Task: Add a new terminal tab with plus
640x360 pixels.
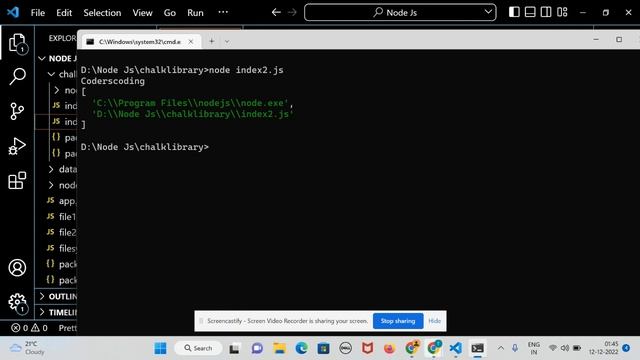Action: click(x=211, y=41)
